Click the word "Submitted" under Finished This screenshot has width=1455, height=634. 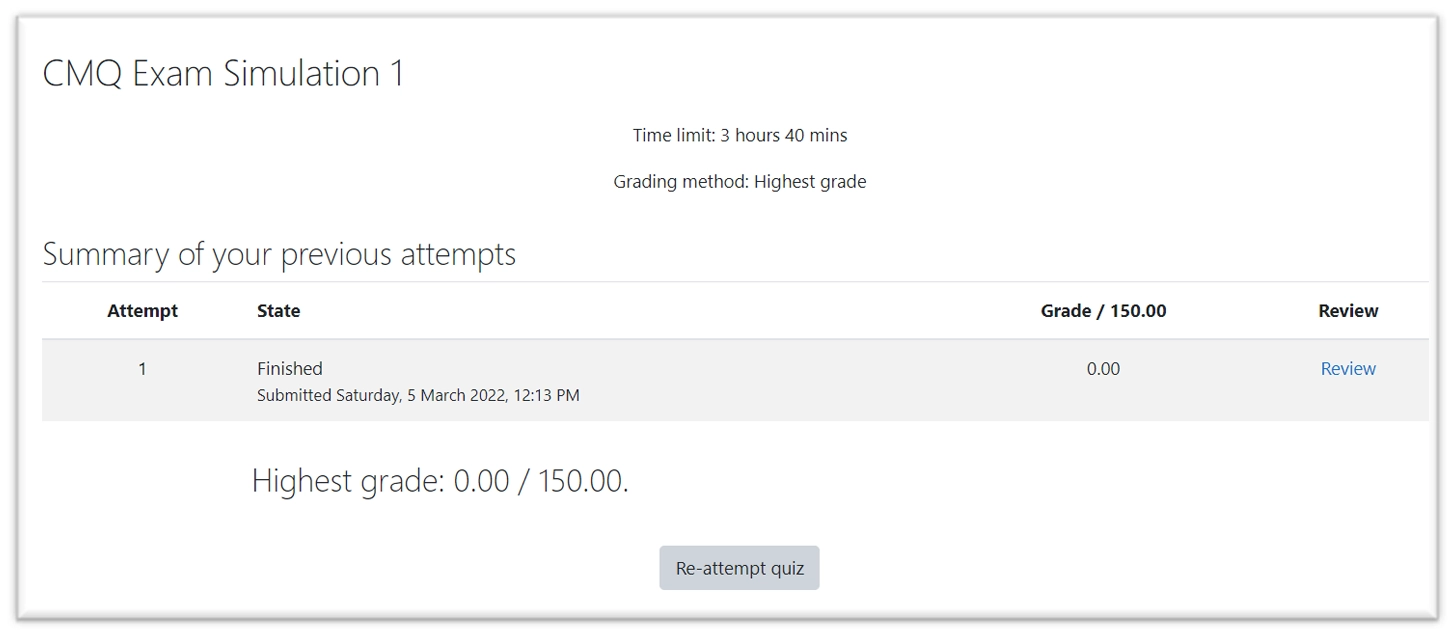click(x=293, y=395)
